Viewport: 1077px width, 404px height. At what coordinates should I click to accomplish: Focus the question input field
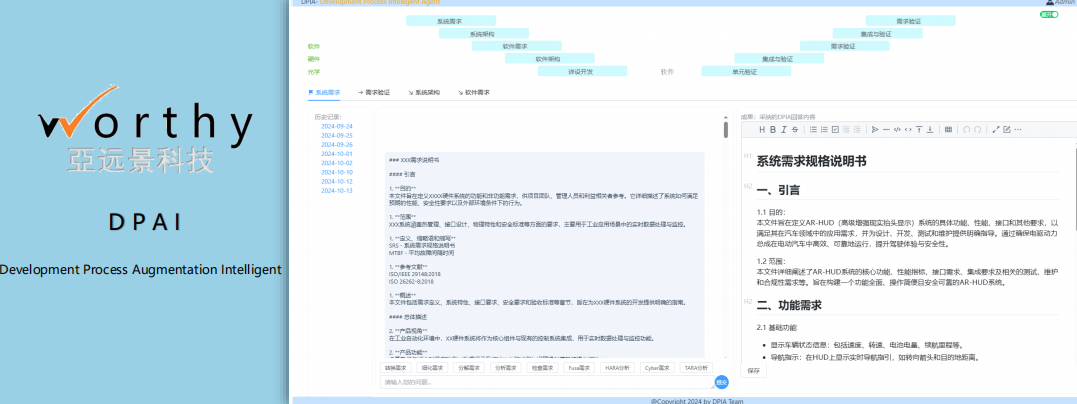[x=547, y=382]
